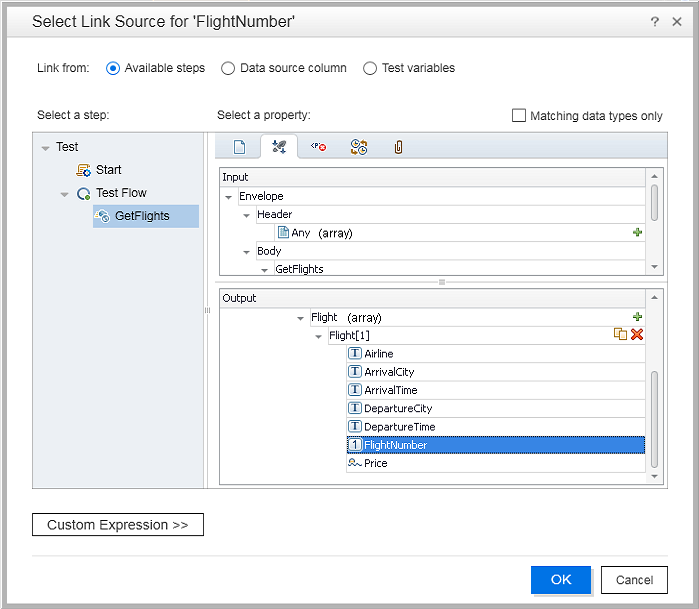
Task: Select the Price output property
Action: click(x=375, y=463)
